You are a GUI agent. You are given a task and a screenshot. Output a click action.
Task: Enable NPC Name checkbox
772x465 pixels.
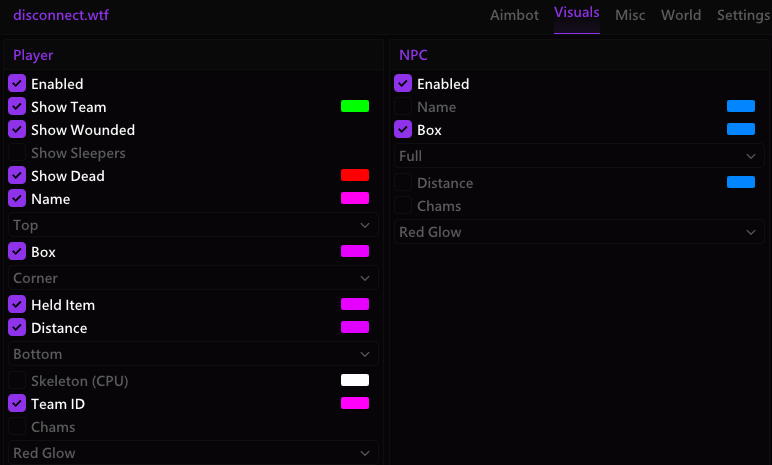click(x=403, y=107)
